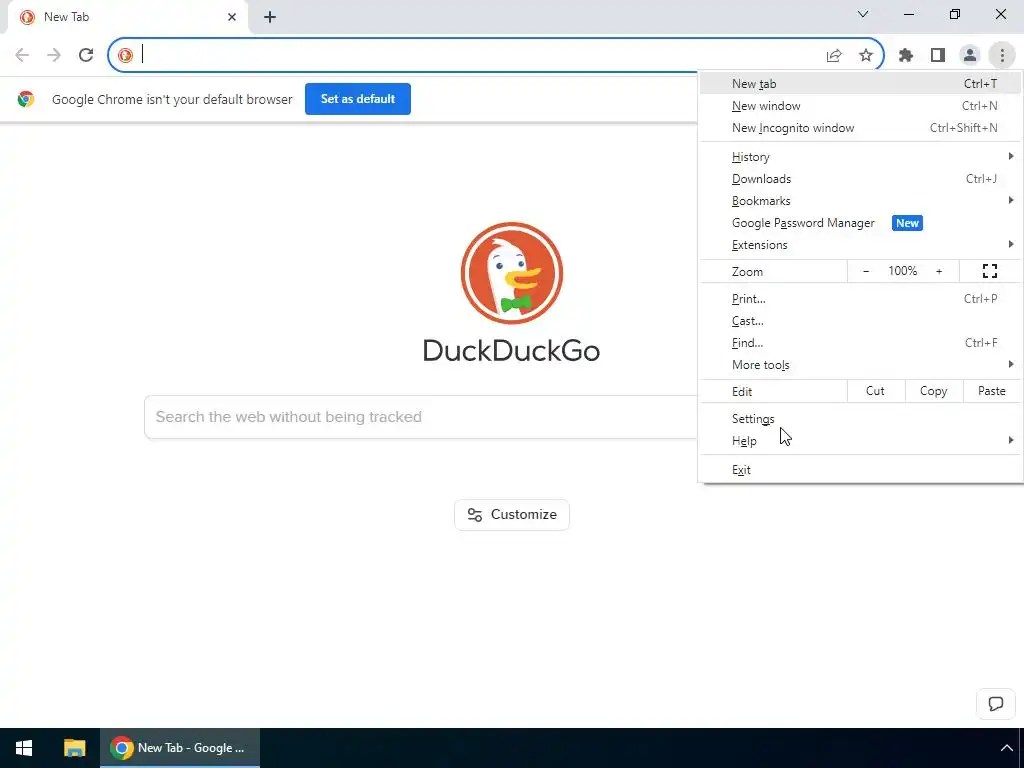Image resolution: width=1024 pixels, height=768 pixels.
Task: Expand the More tools submenu
Action: [860, 365]
